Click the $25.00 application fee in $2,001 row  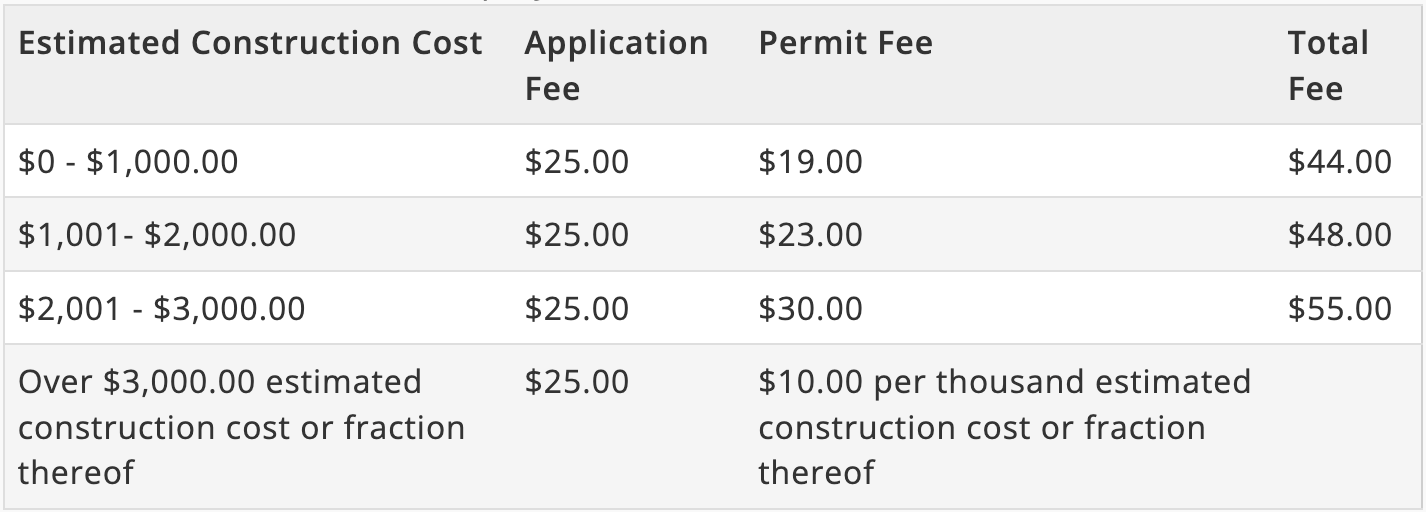pyautogui.click(x=577, y=308)
